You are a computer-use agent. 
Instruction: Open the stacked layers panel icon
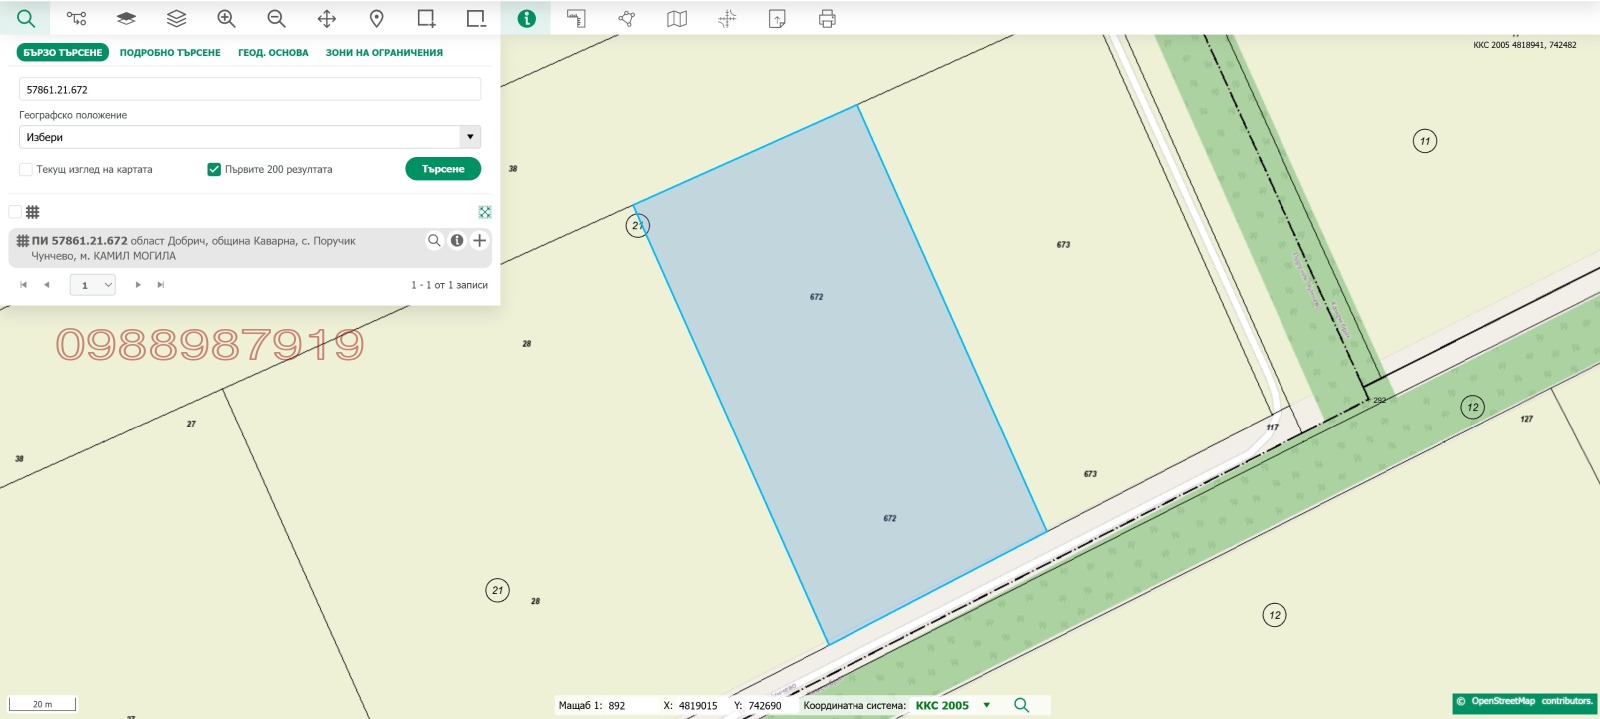pos(176,19)
